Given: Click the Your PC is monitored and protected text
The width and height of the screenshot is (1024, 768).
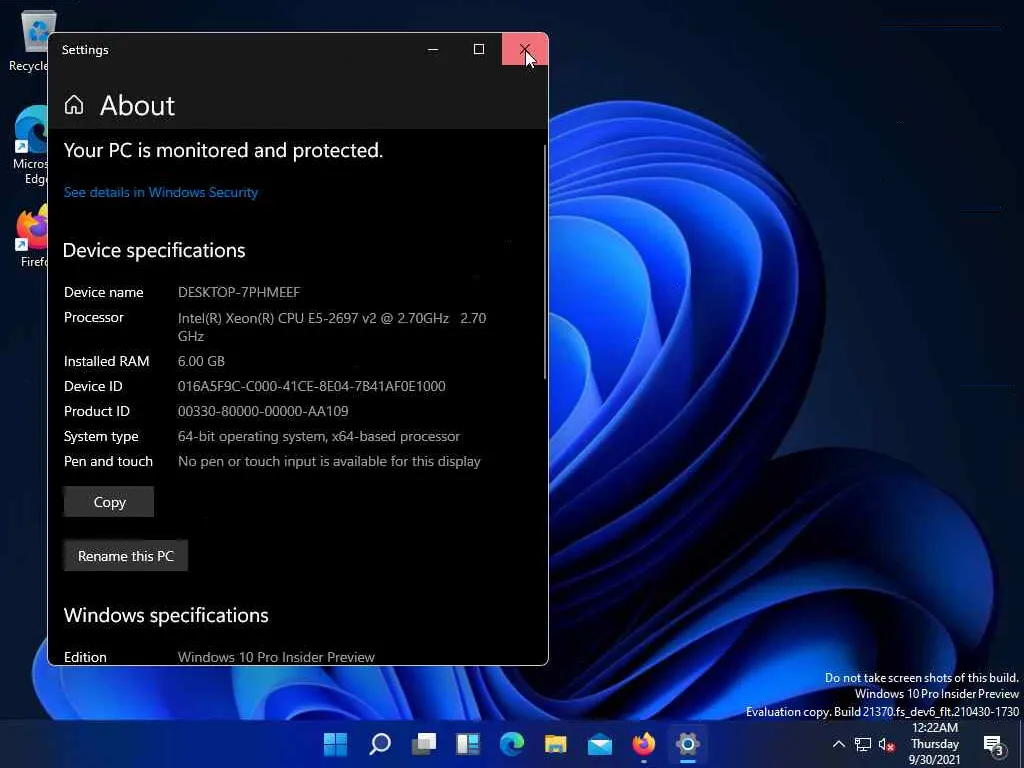Looking at the screenshot, I should pyautogui.click(x=223, y=150).
